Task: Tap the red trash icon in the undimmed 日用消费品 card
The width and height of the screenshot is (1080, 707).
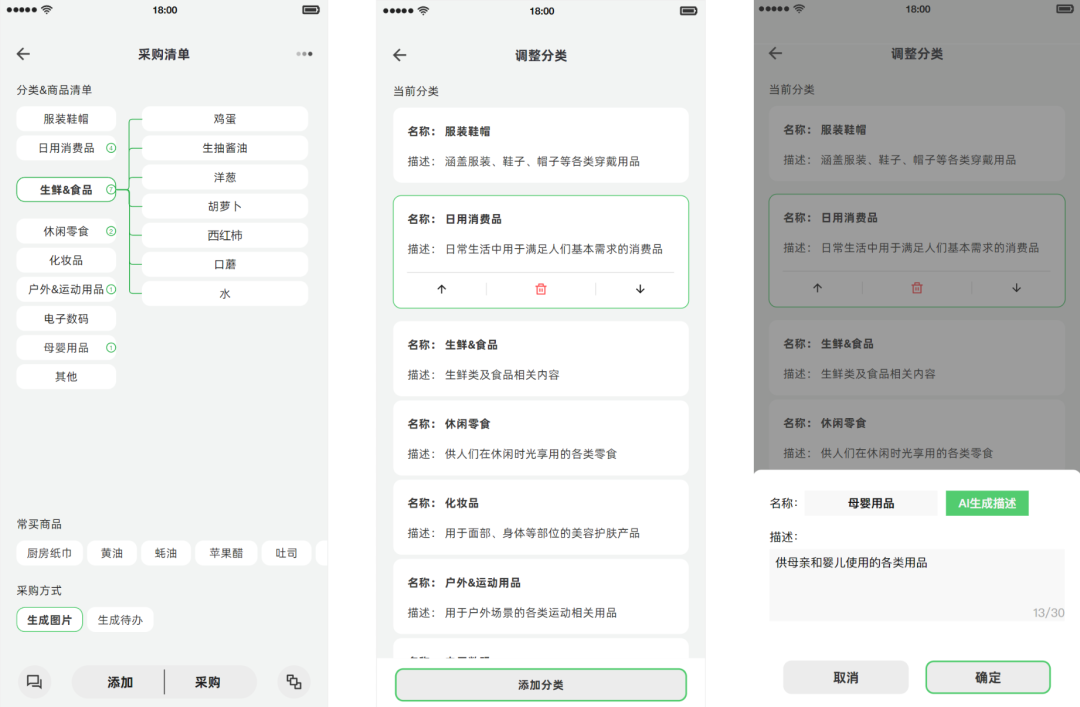Action: (x=541, y=289)
